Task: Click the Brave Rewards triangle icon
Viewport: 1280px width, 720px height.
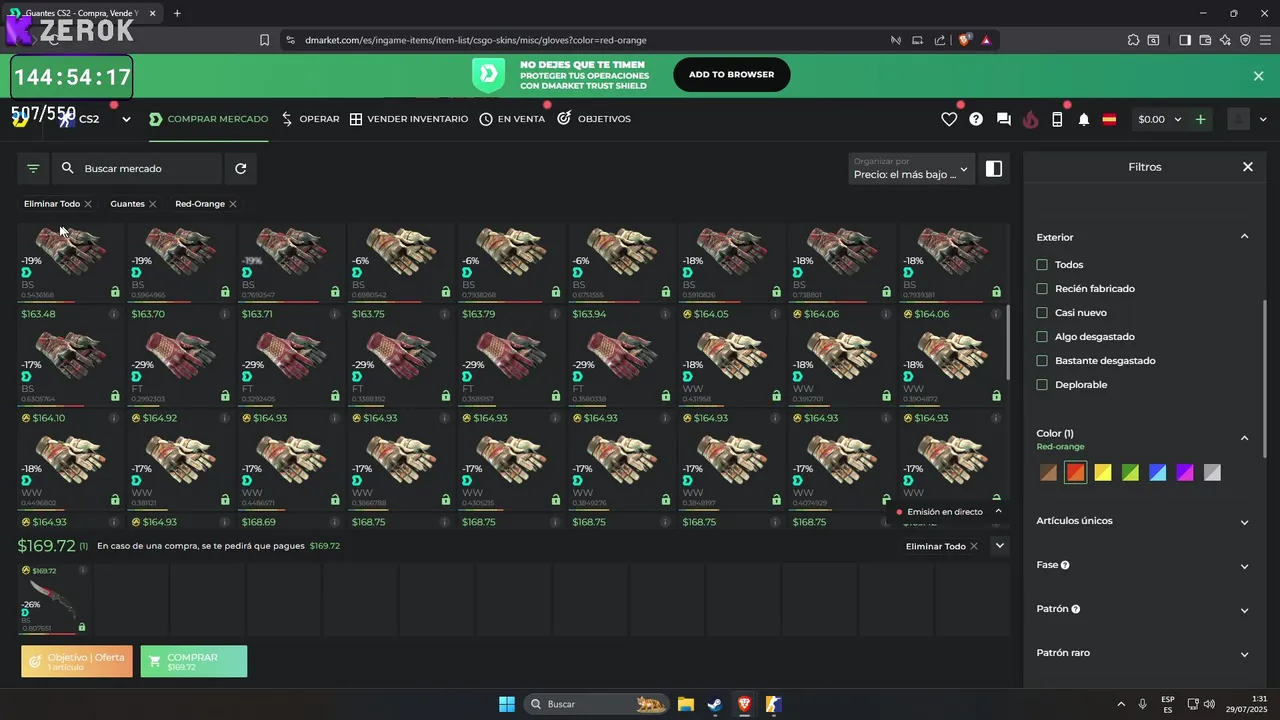Action: pos(986,40)
